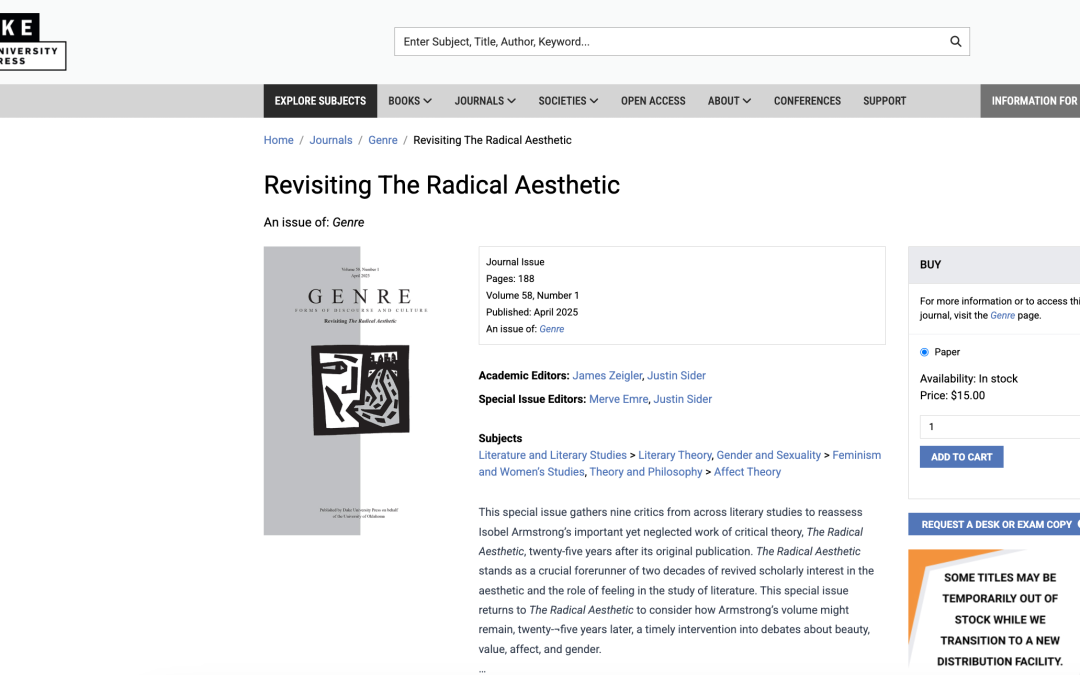Open the Journals dropdown menu
Screen dimensions: 1080x675
485,101
